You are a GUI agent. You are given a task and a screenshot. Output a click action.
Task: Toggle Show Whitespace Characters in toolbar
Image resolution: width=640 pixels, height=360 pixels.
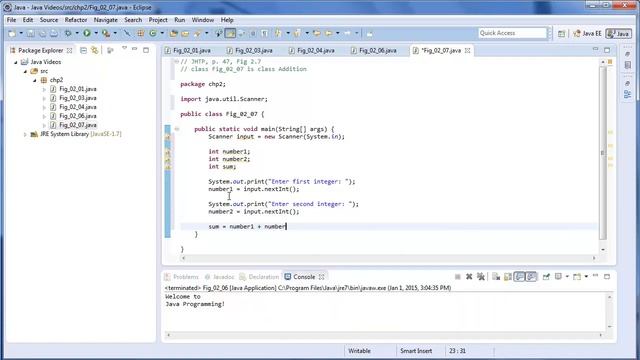(x=264, y=33)
